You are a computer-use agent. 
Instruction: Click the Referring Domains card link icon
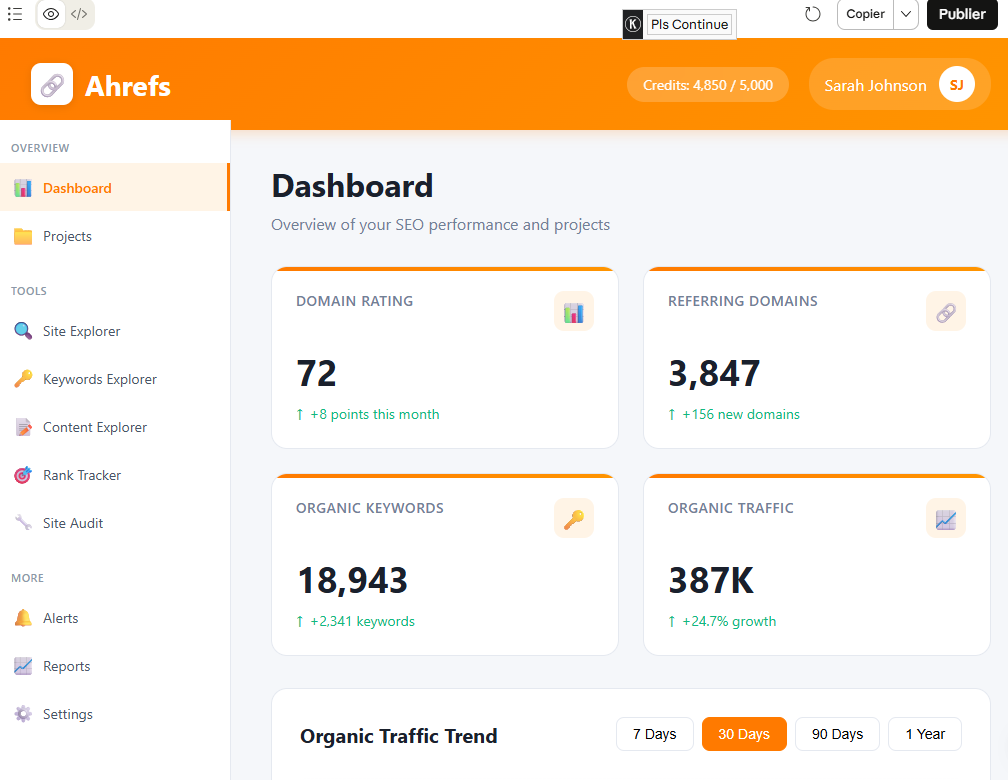point(946,312)
